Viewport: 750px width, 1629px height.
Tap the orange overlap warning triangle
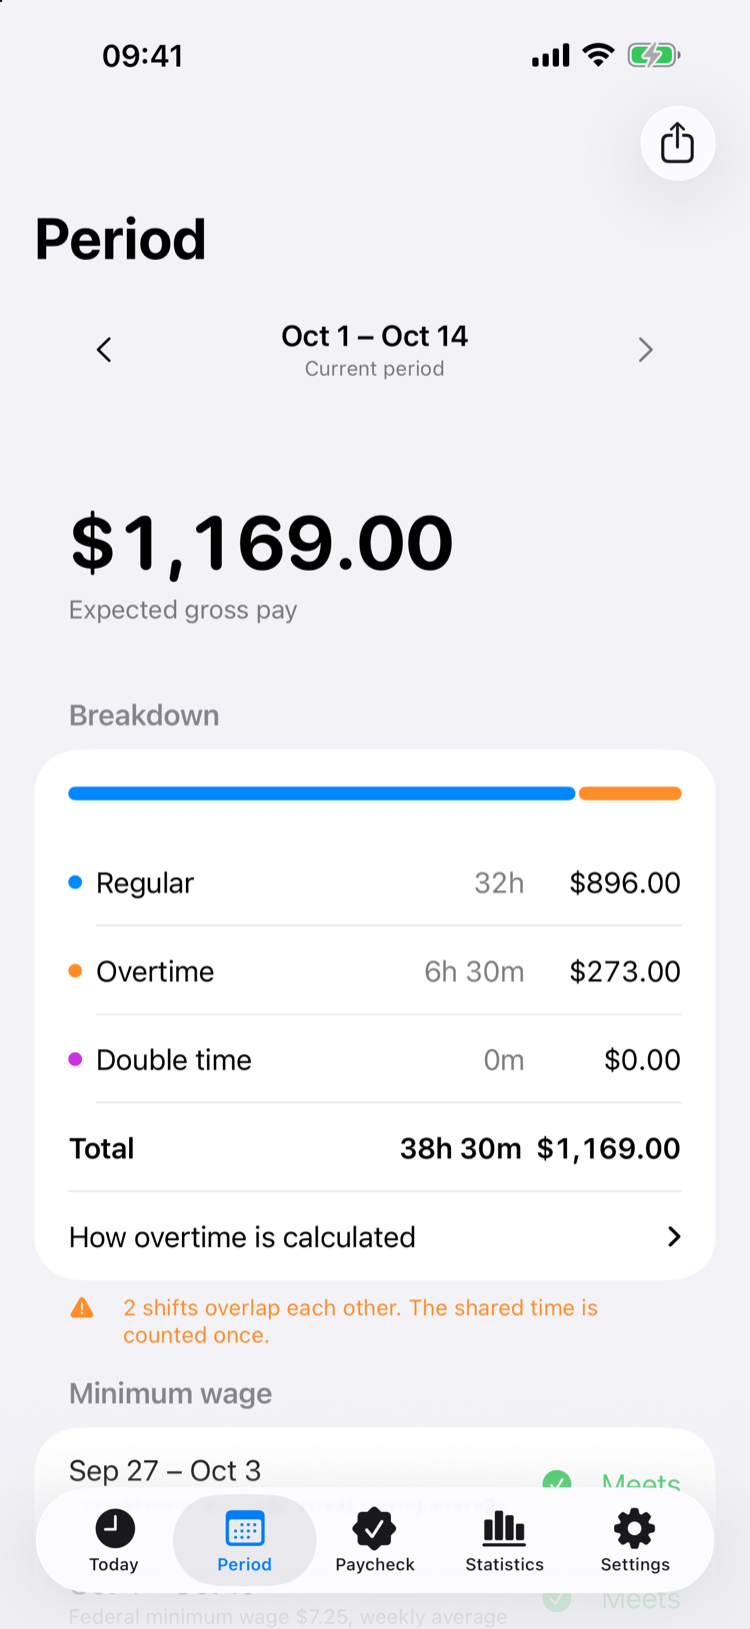coord(82,1308)
